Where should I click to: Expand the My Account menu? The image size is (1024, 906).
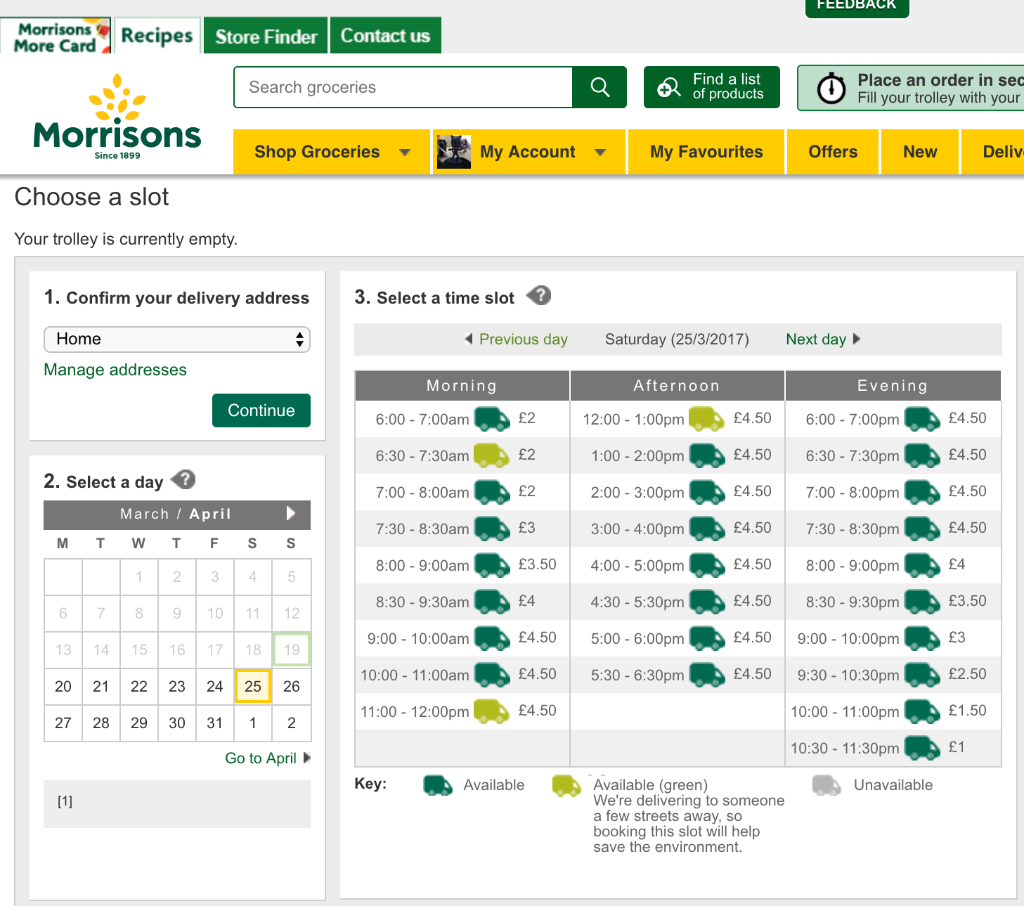(x=529, y=152)
